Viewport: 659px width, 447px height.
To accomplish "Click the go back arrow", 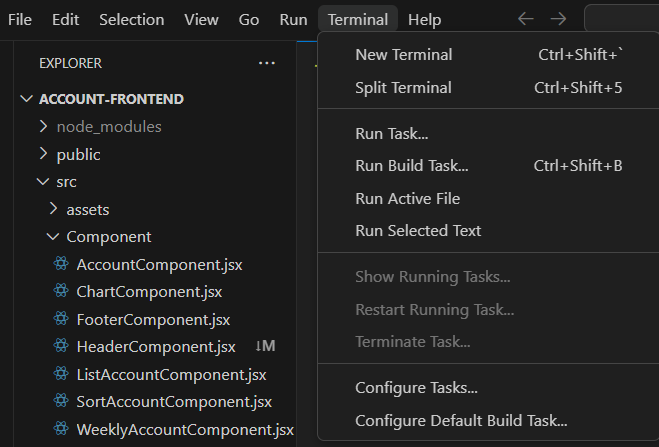I will (526, 19).
